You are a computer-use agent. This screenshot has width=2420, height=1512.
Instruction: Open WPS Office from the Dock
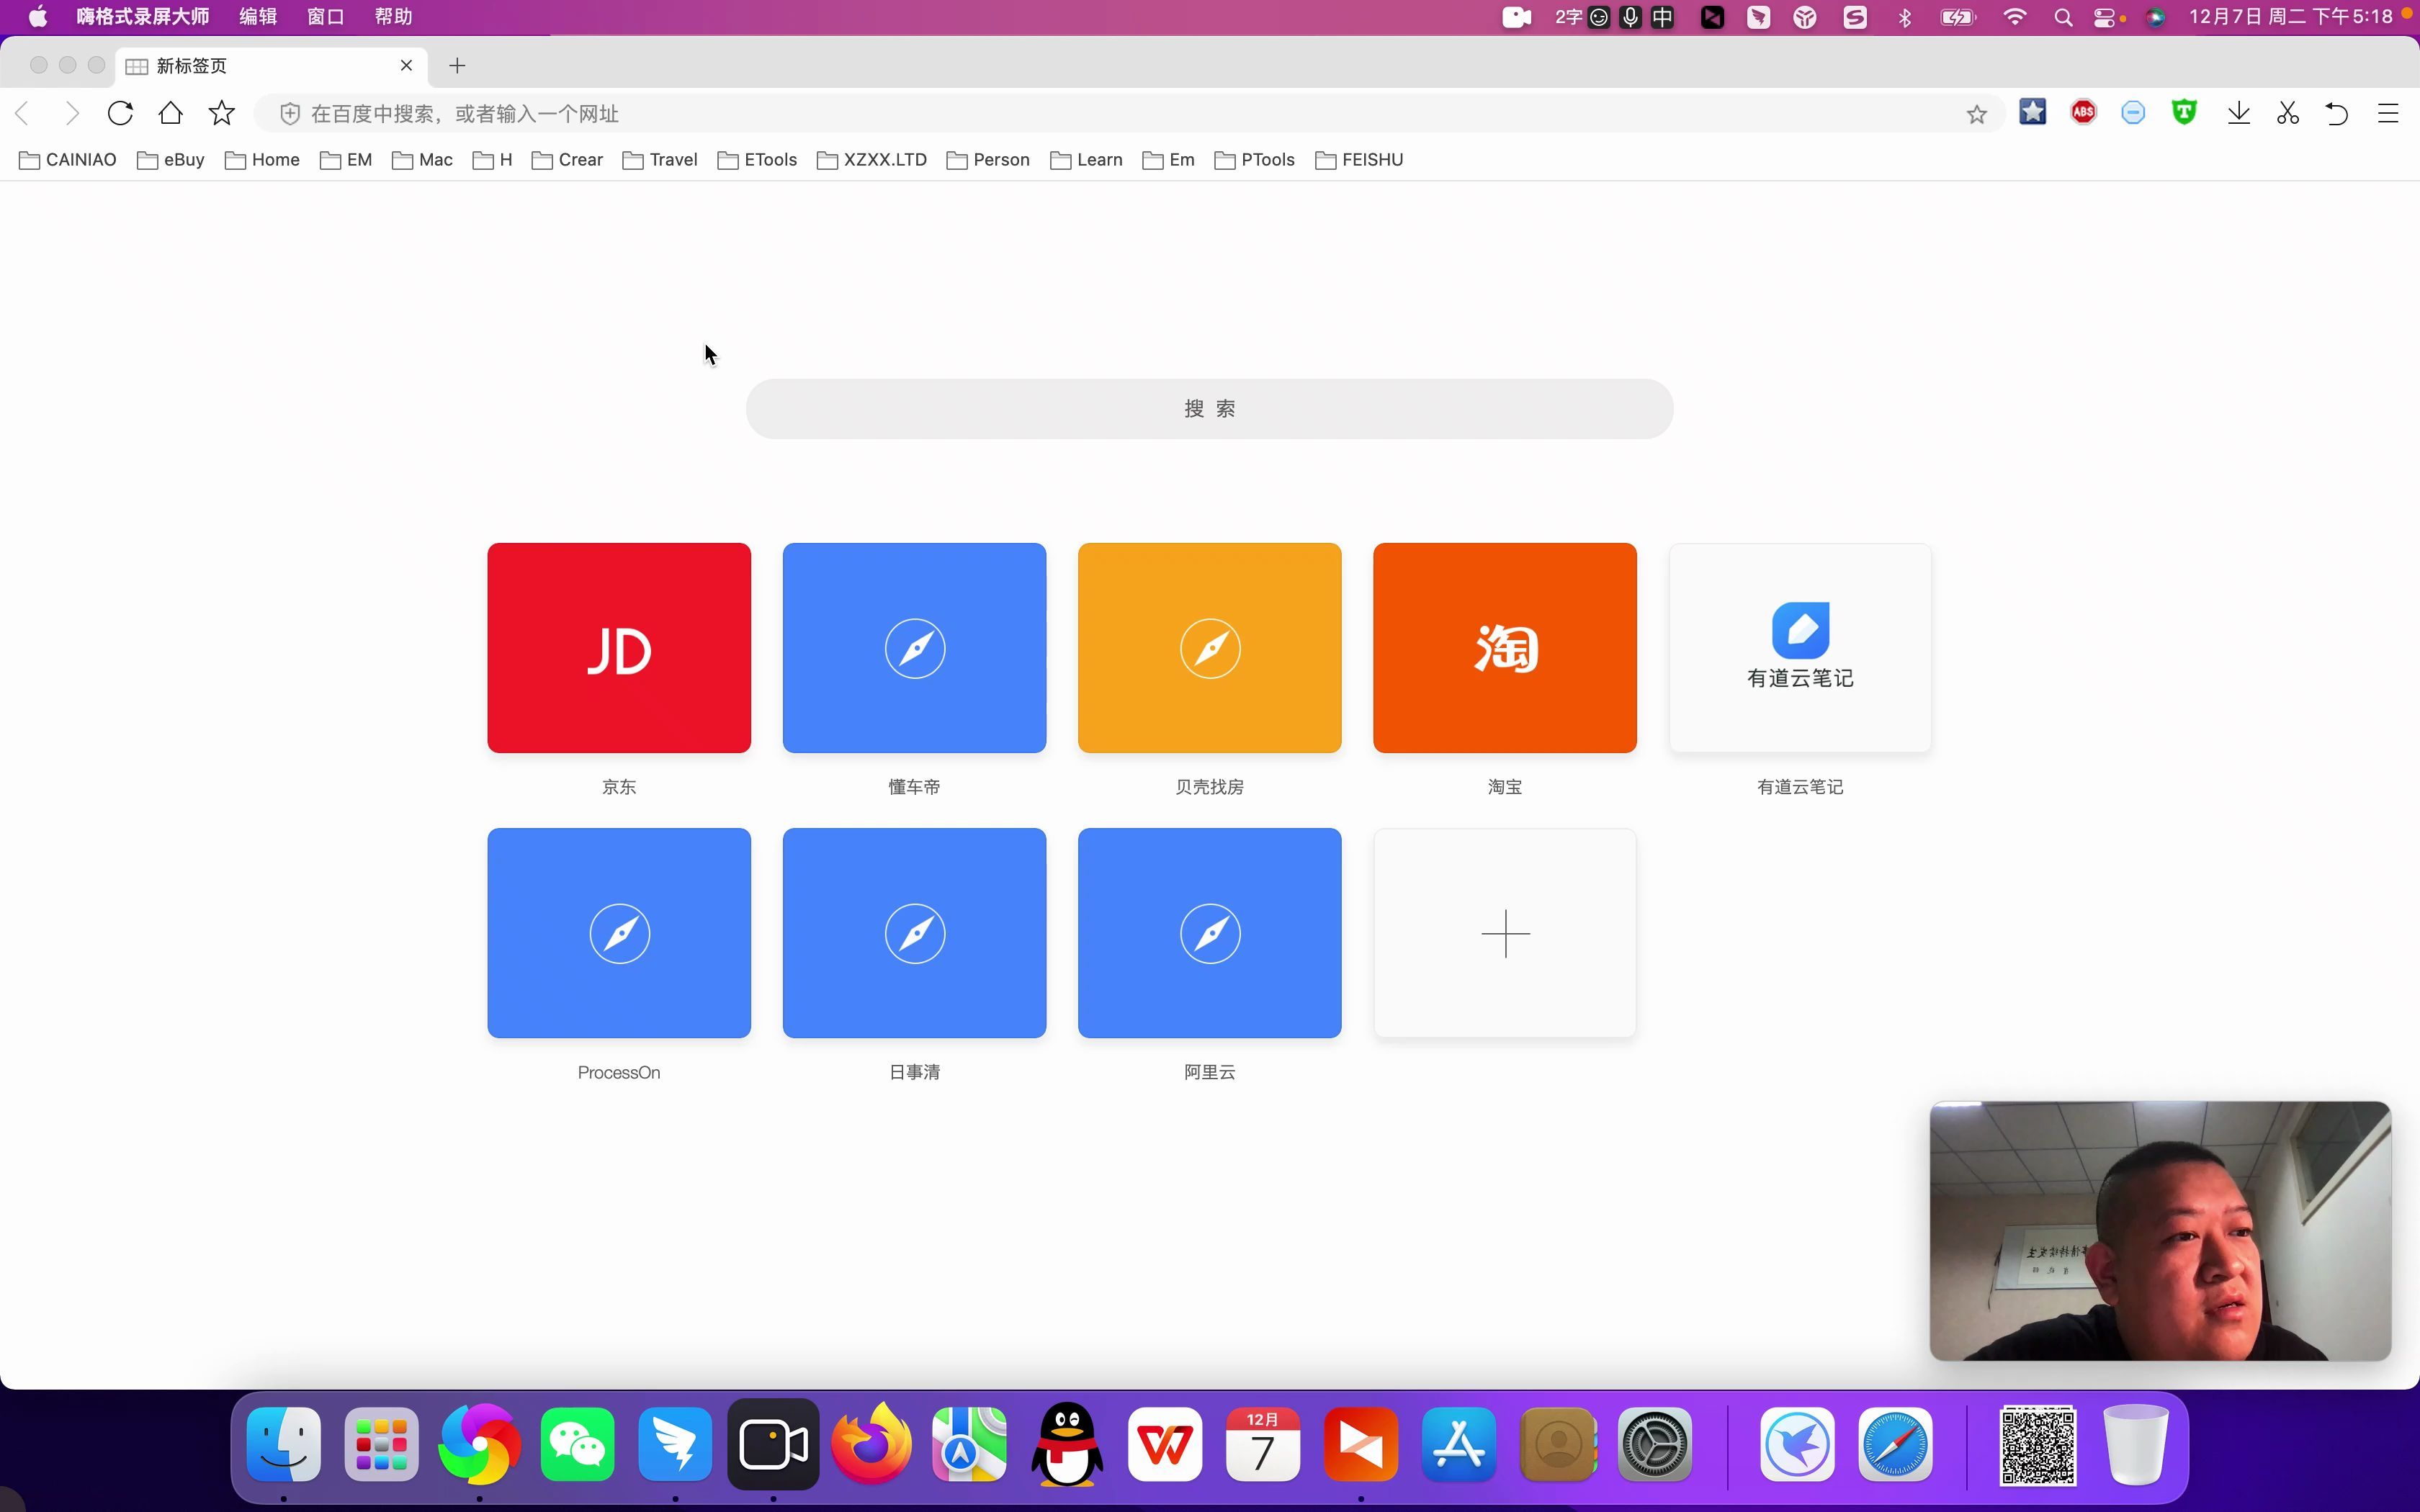(x=1165, y=1445)
